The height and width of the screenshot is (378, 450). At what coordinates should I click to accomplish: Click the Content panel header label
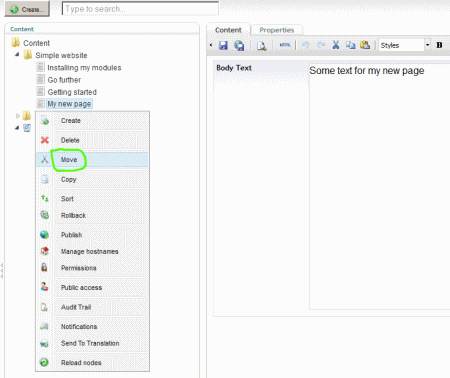coord(22,29)
